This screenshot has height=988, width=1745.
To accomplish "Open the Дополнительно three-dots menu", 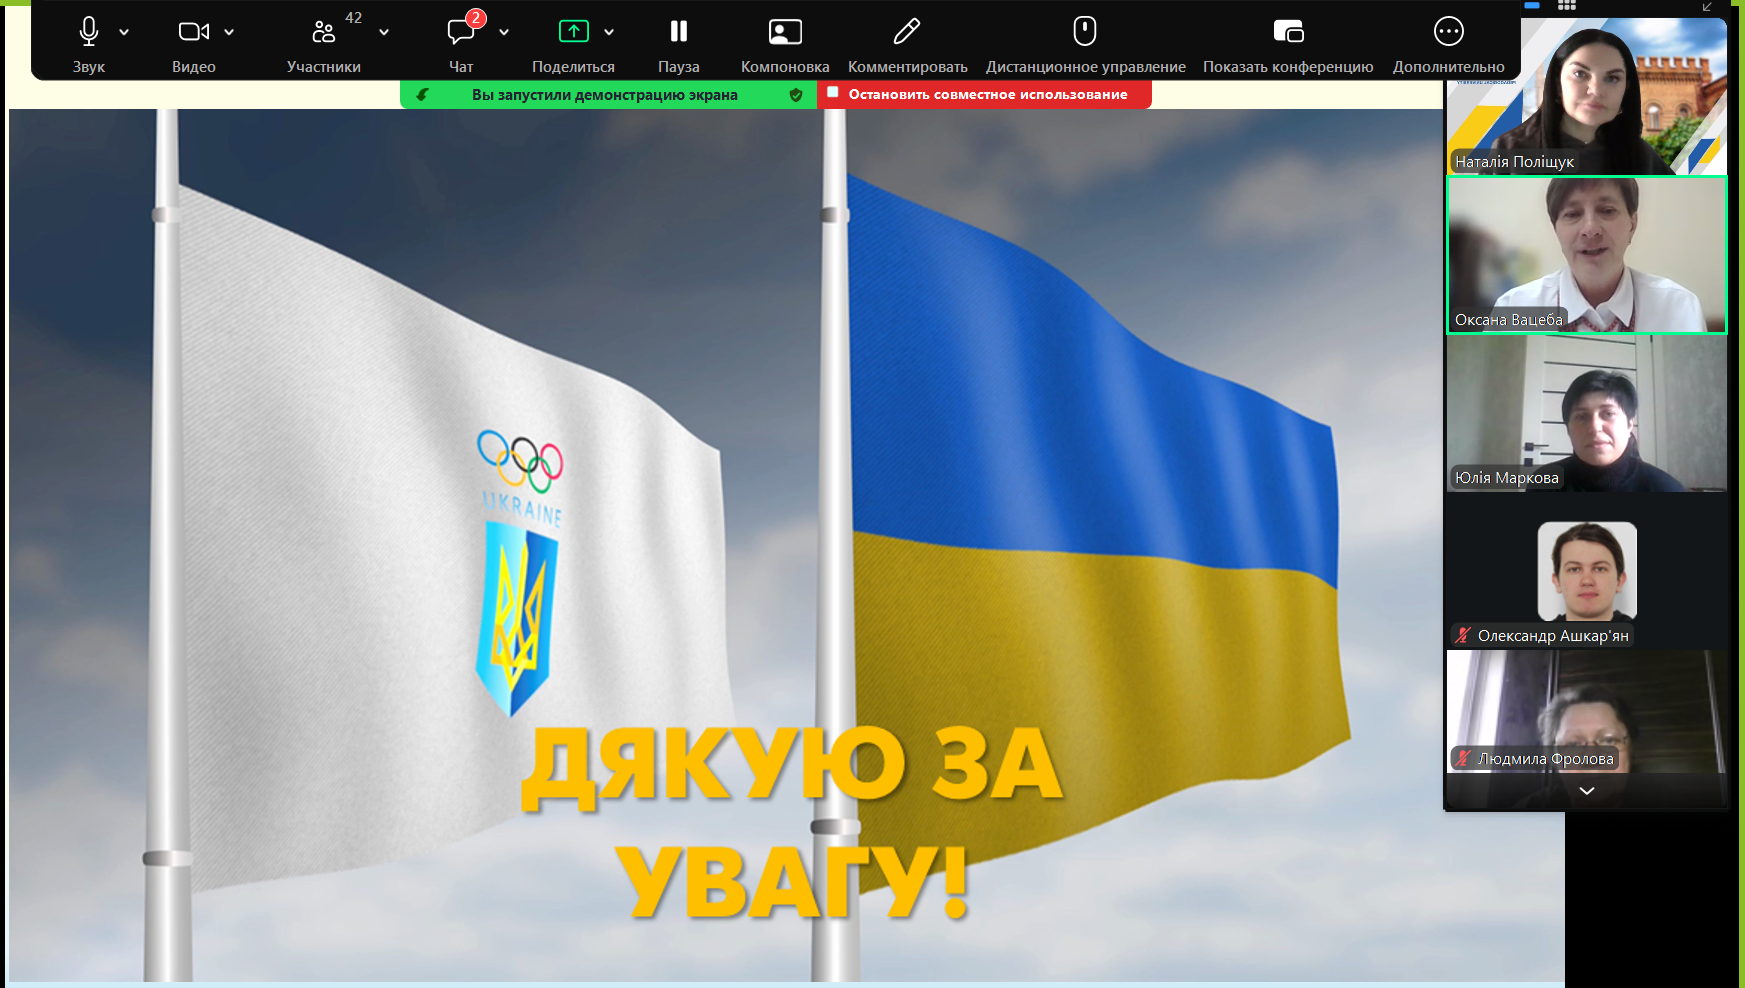I will [x=1448, y=32].
